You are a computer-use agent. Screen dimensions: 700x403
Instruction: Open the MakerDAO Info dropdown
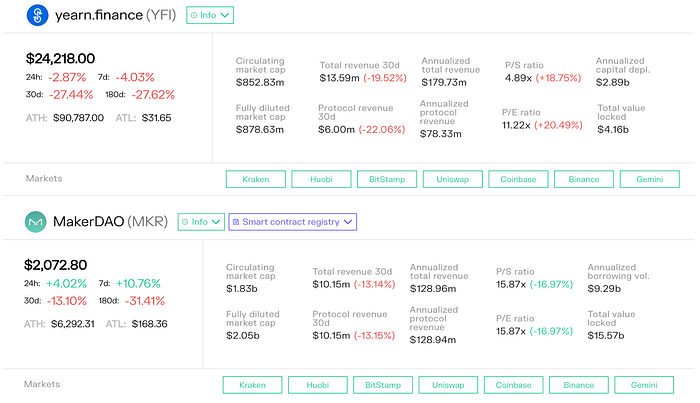tap(201, 222)
